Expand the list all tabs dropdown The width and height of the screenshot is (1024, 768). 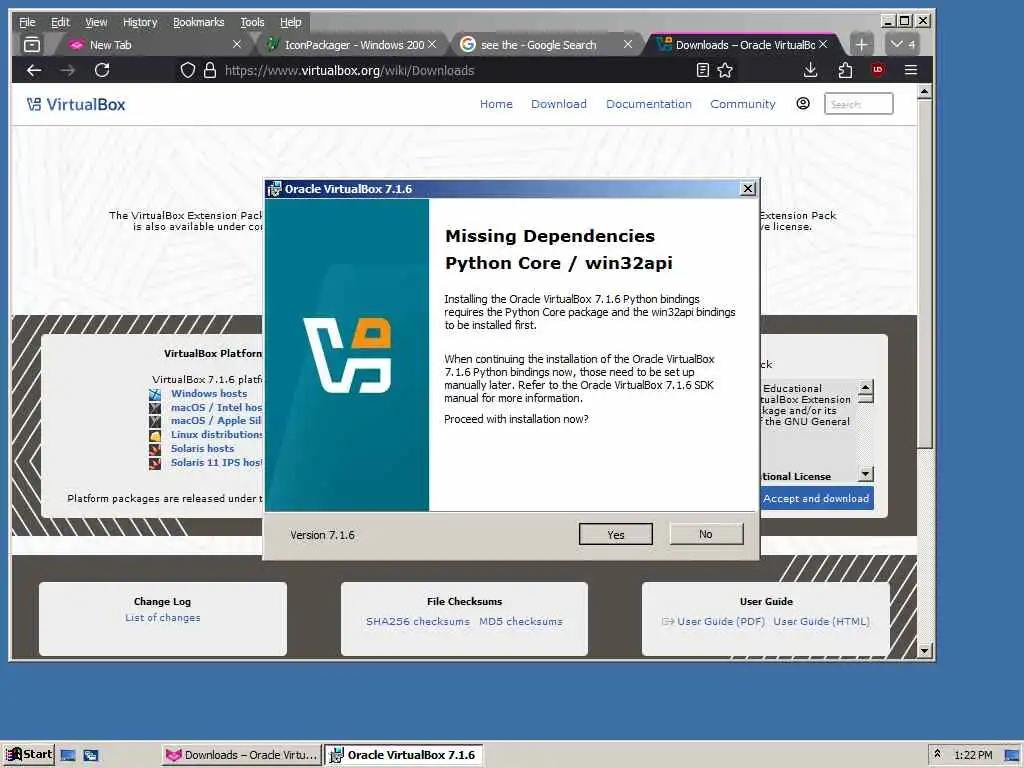click(904, 44)
